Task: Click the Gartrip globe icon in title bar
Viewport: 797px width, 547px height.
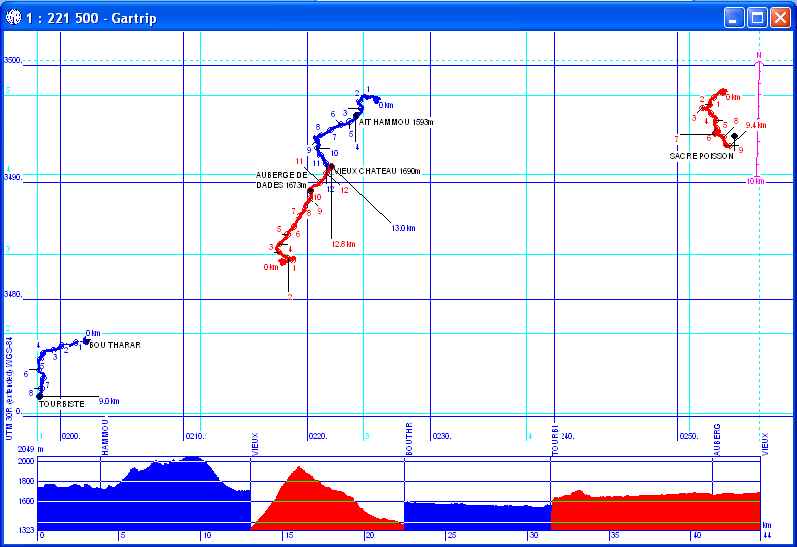Action: (12, 17)
